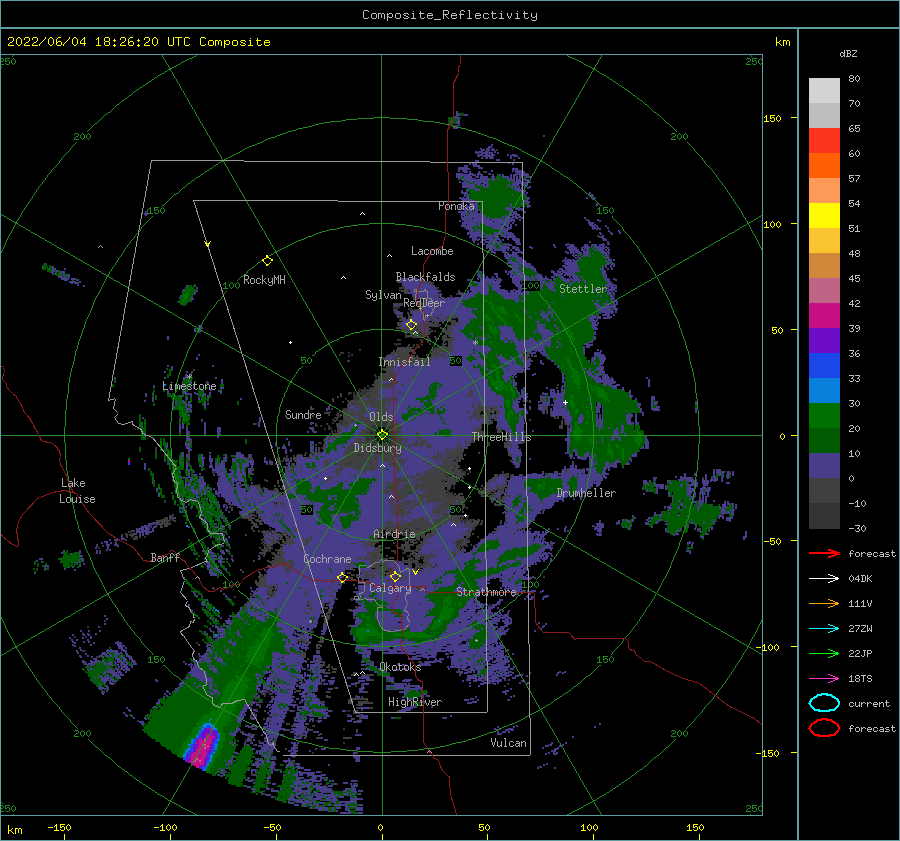Viewport: 900px width, 841px height.
Task: Click the yellow diamond marker at RedDeer
Action: 411,325
